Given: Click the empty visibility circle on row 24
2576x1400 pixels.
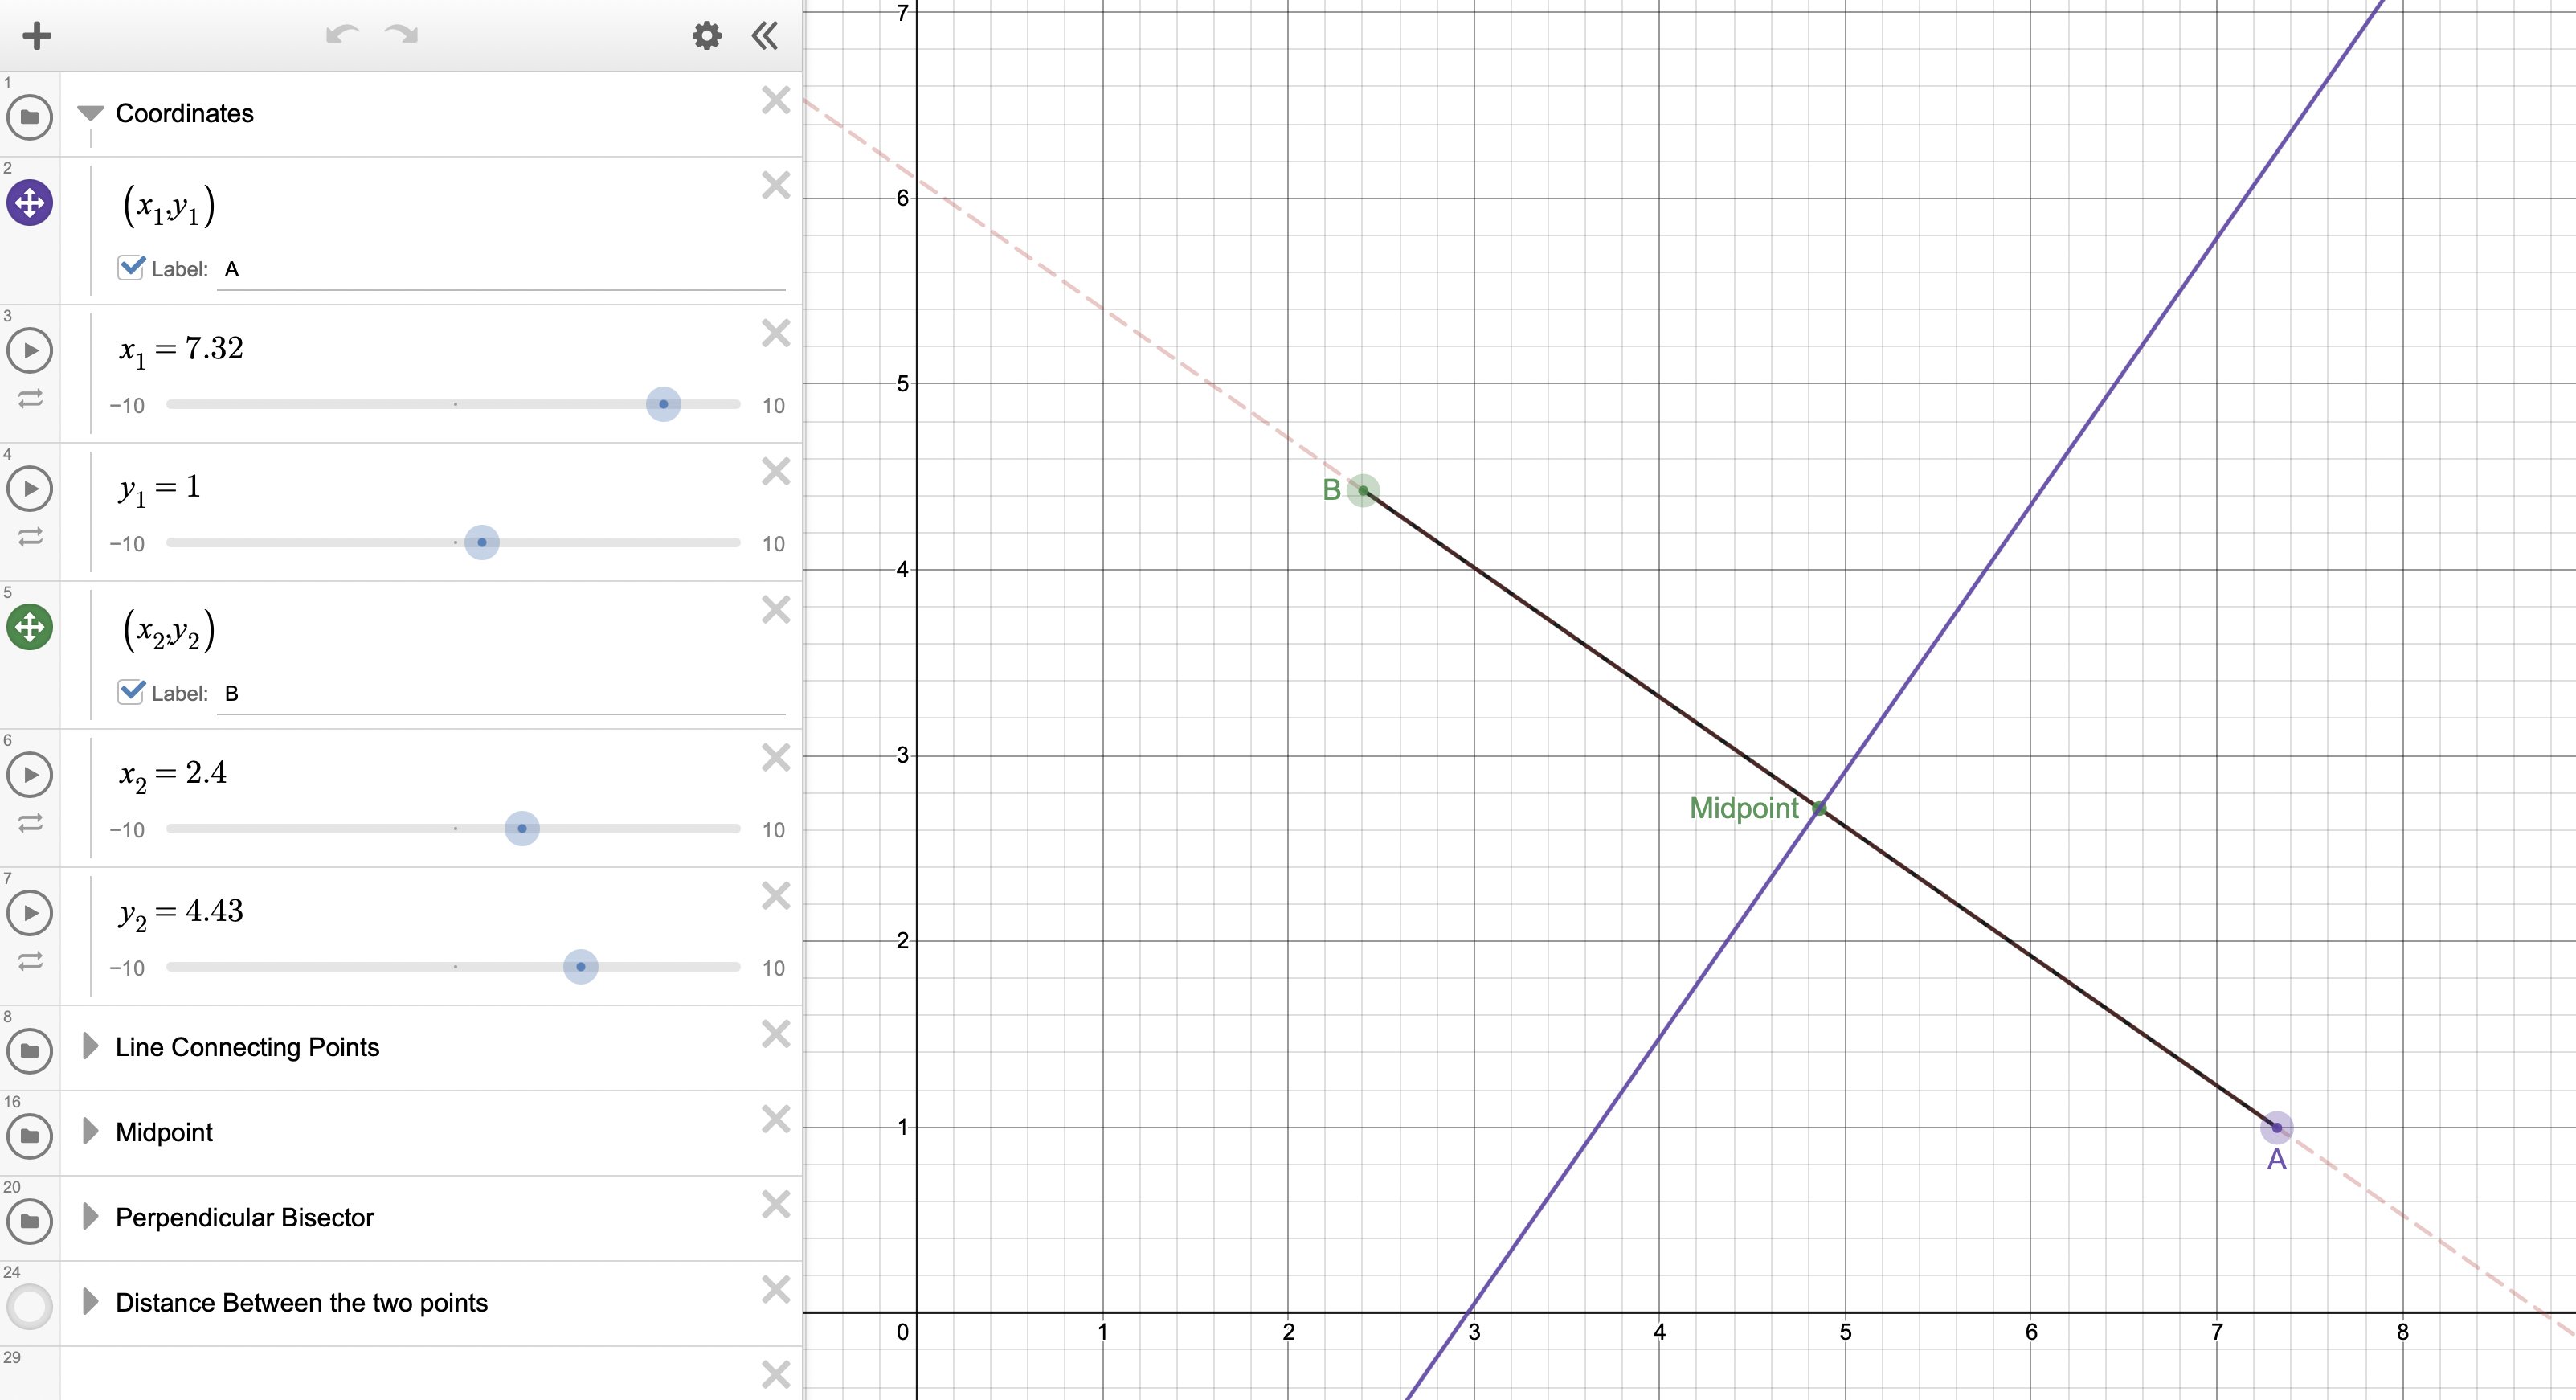Looking at the screenshot, I should click(28, 1307).
